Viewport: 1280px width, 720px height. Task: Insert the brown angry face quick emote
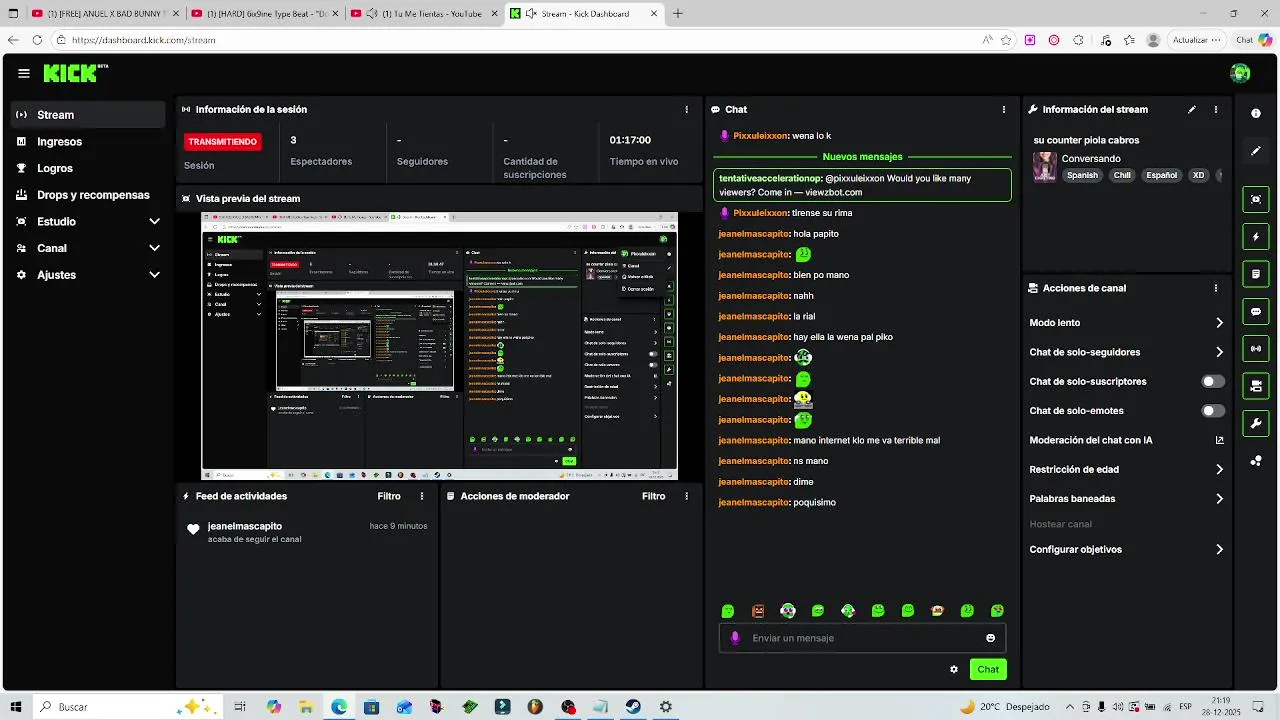758,611
